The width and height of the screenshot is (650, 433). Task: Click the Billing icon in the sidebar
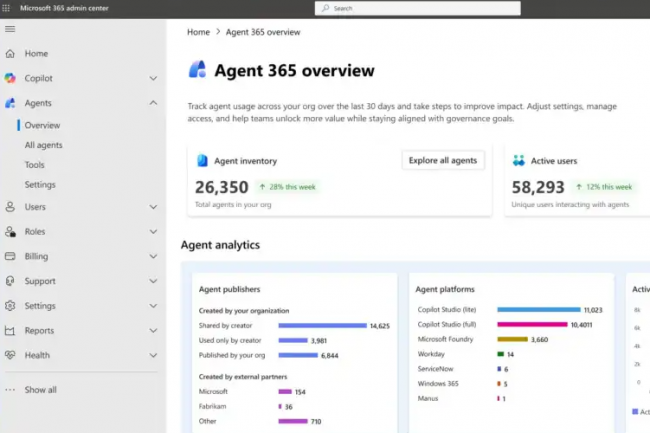coord(10,256)
